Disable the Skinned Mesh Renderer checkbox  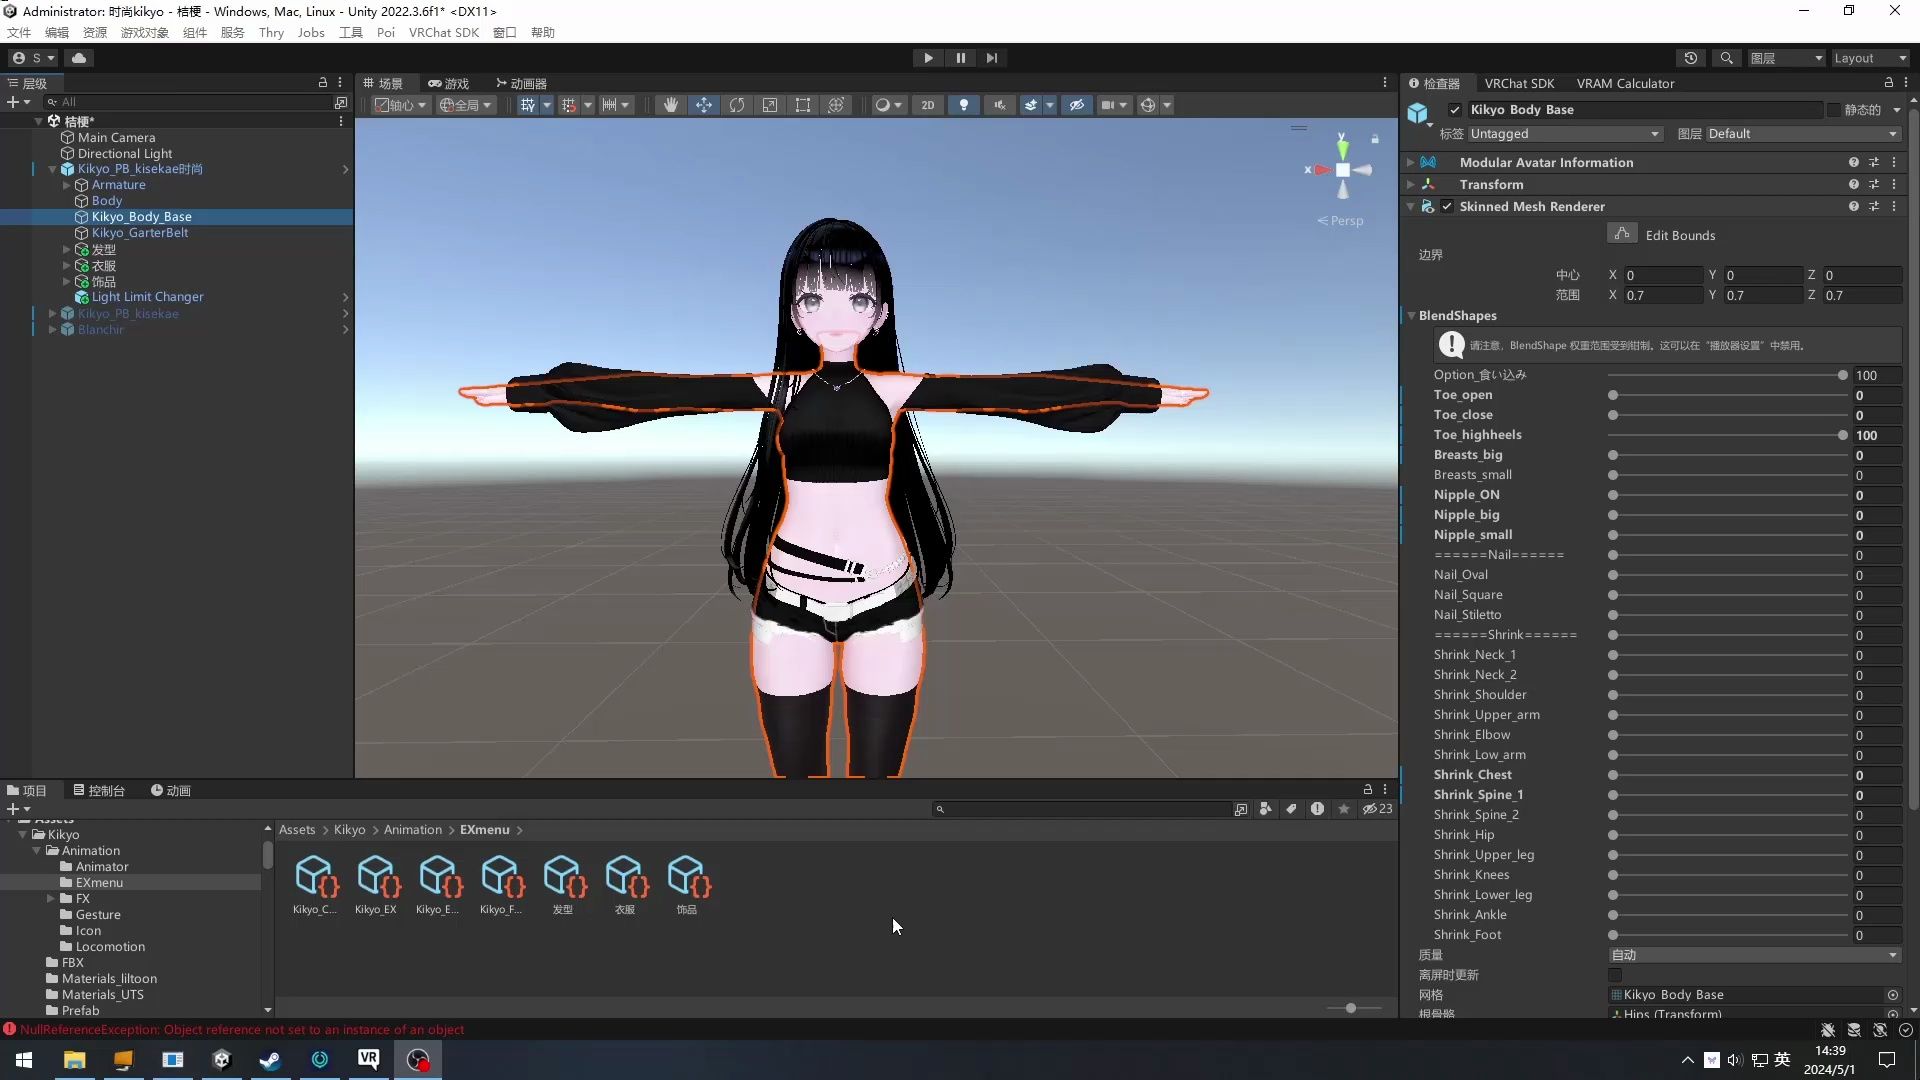point(1446,206)
